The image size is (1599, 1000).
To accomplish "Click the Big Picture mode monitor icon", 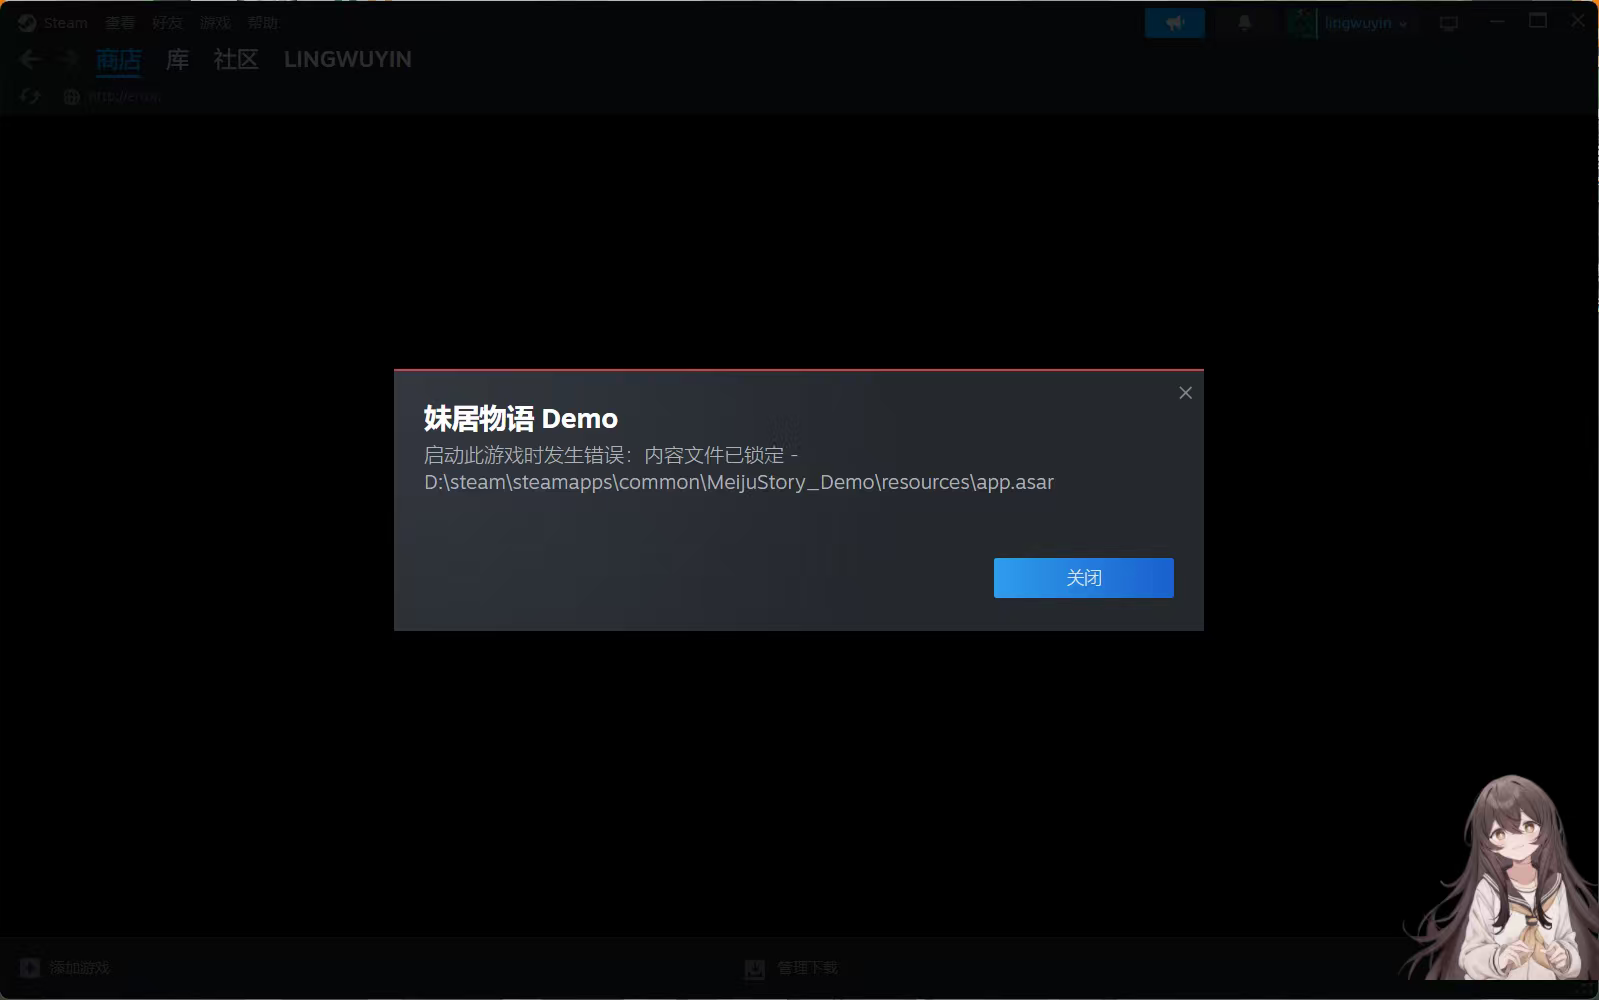I will [1449, 23].
